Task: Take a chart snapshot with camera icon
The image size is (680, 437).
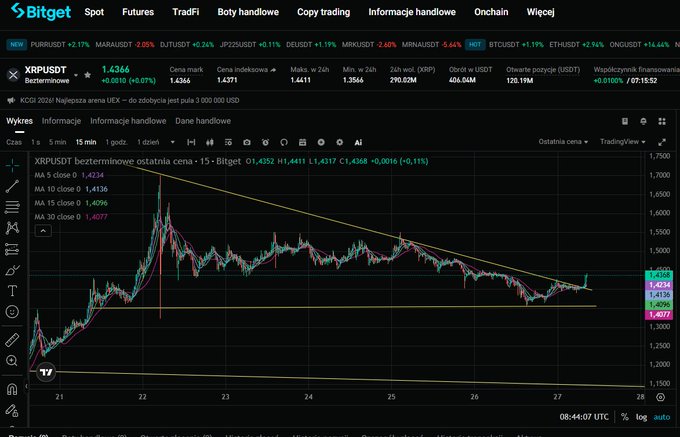Action: coord(247,142)
